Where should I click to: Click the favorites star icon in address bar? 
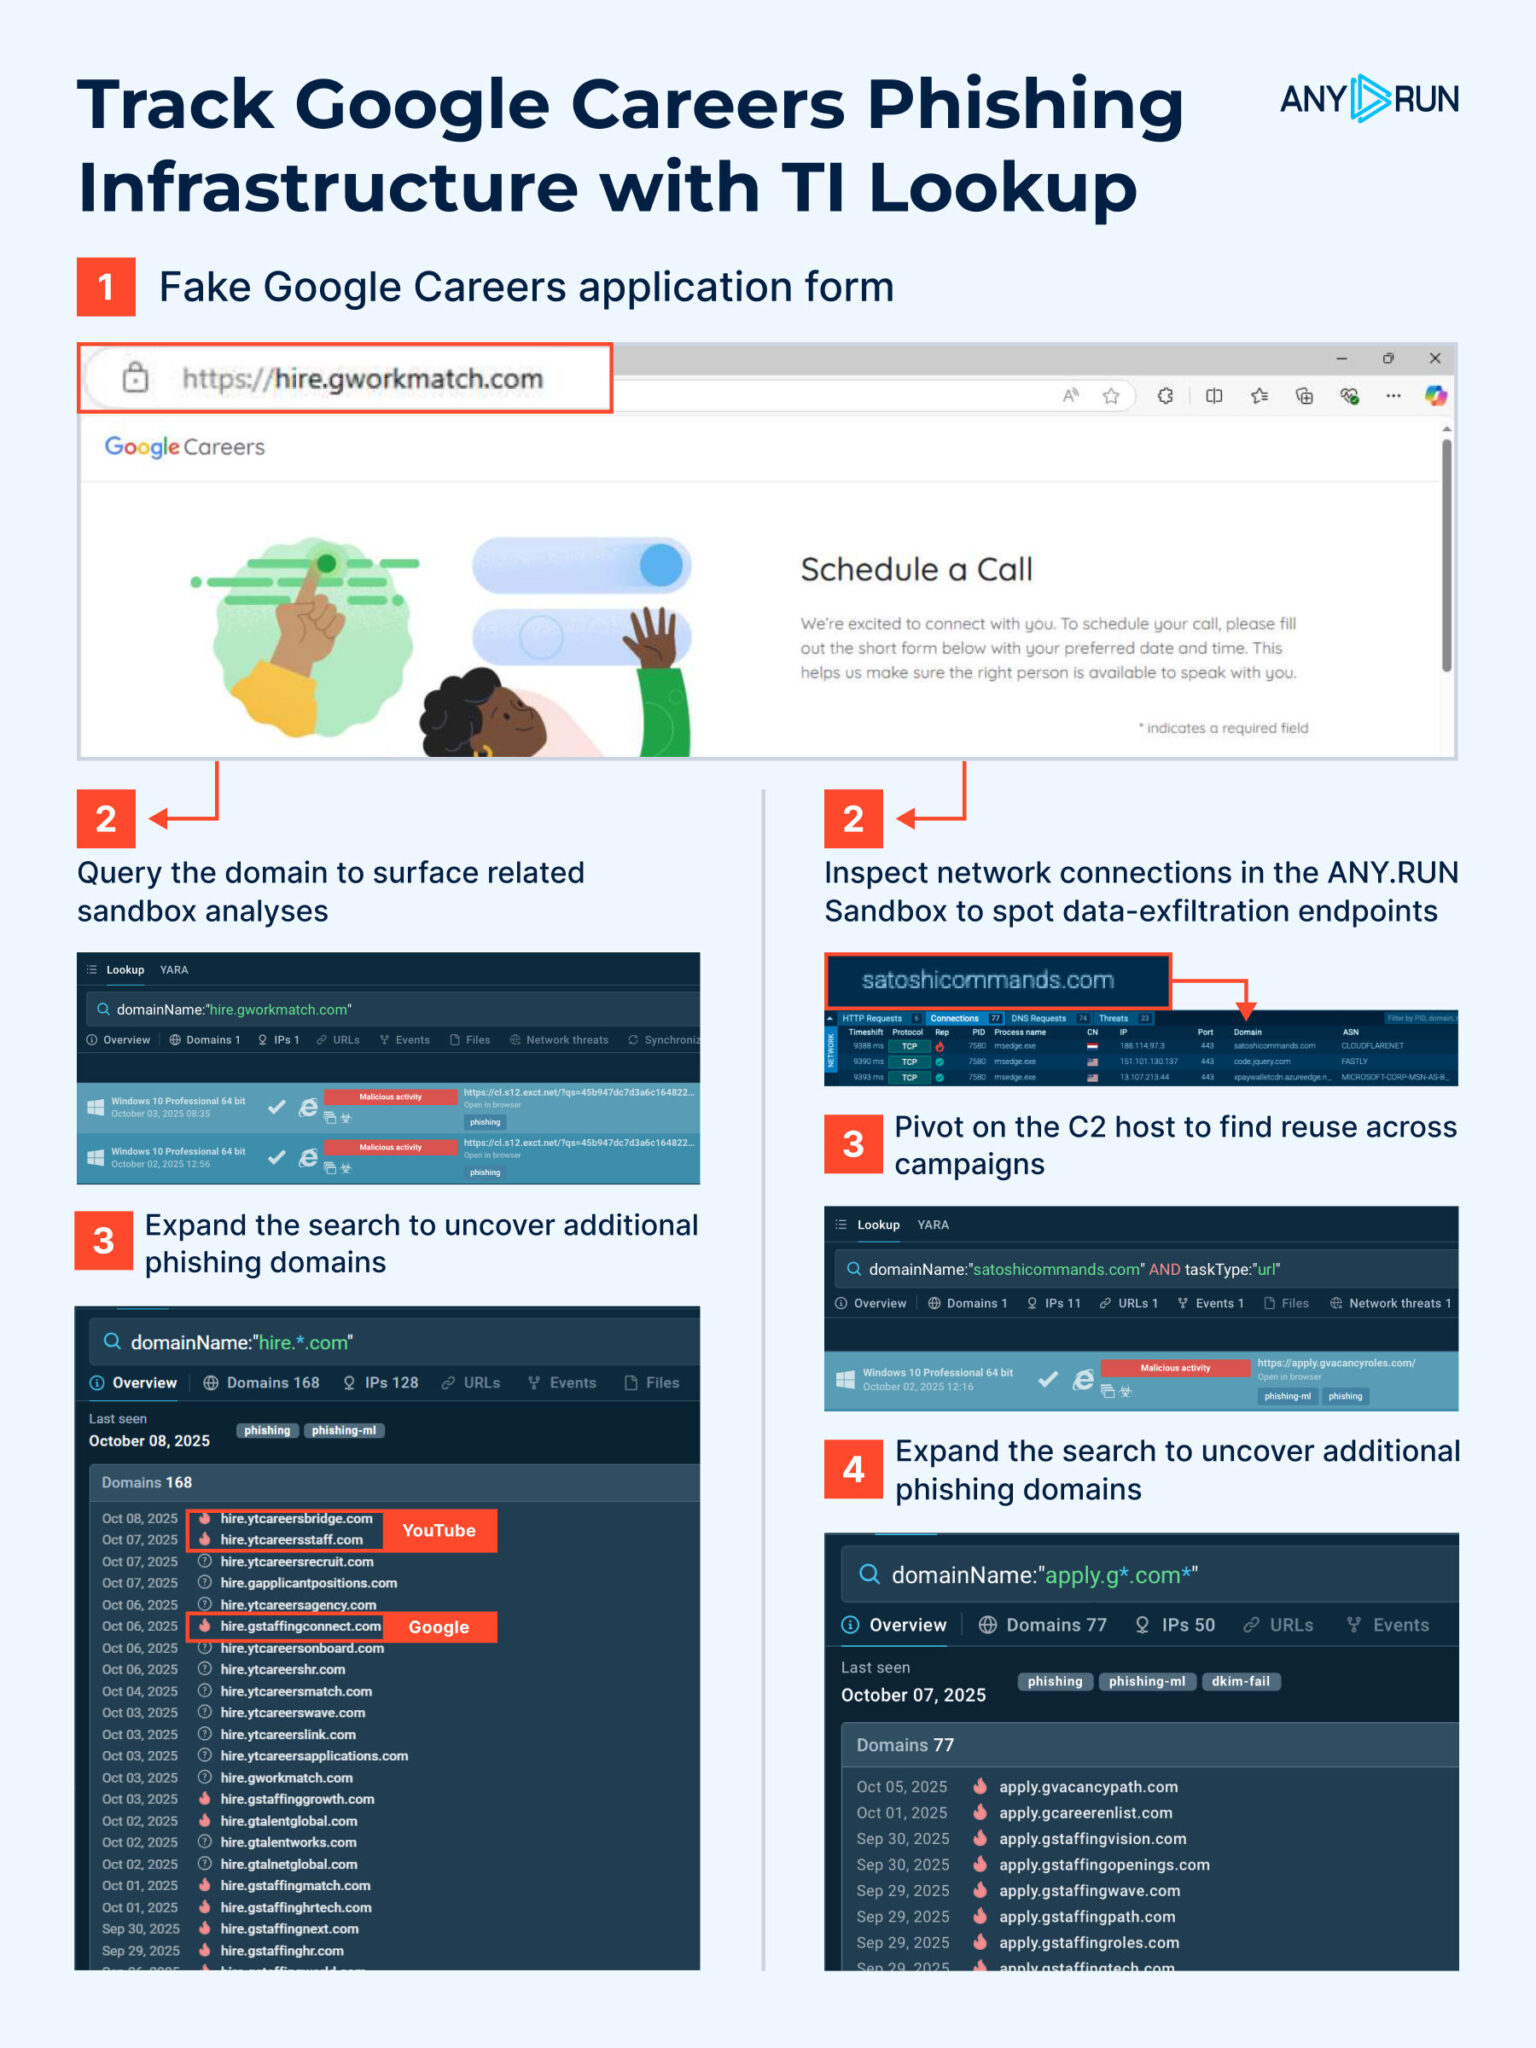1110,396
